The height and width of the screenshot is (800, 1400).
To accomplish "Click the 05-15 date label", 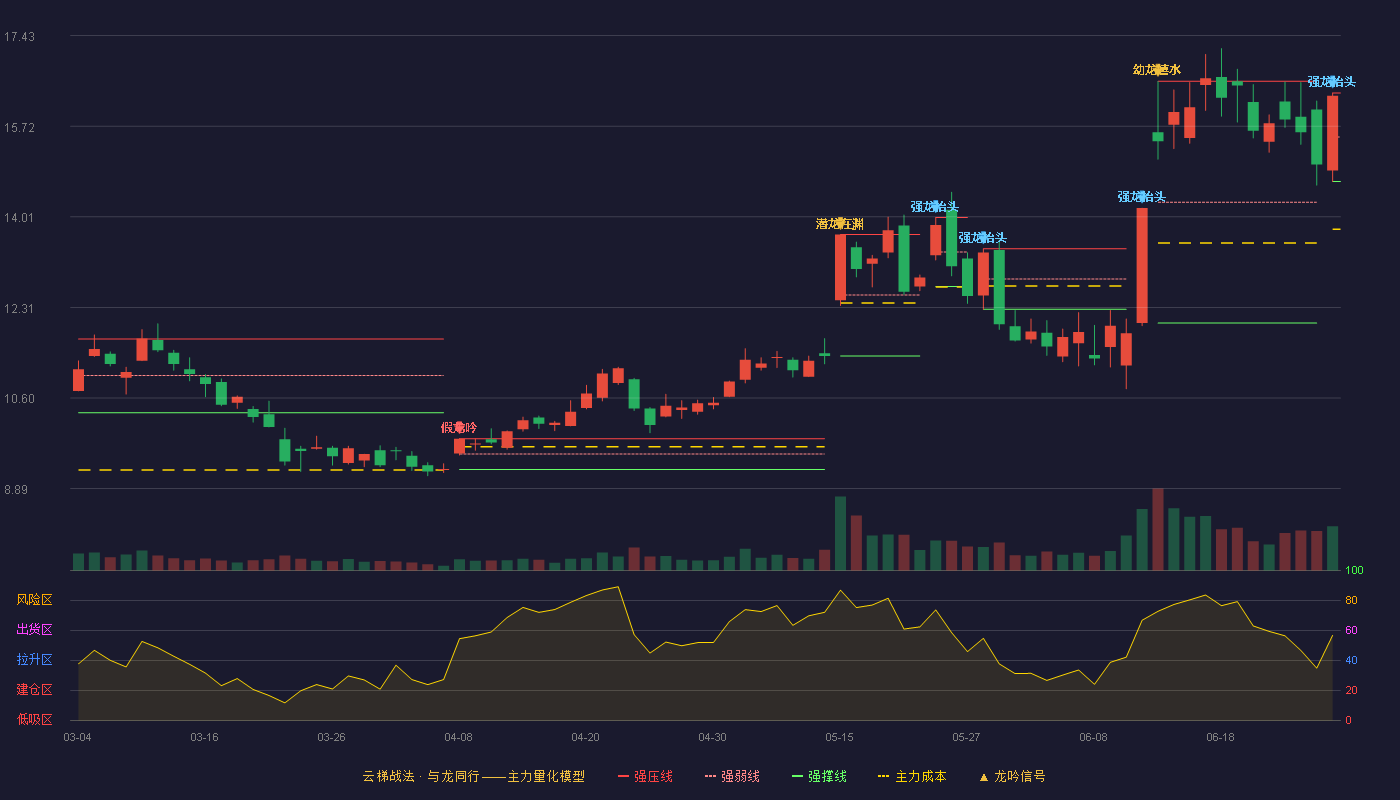I will (x=839, y=737).
